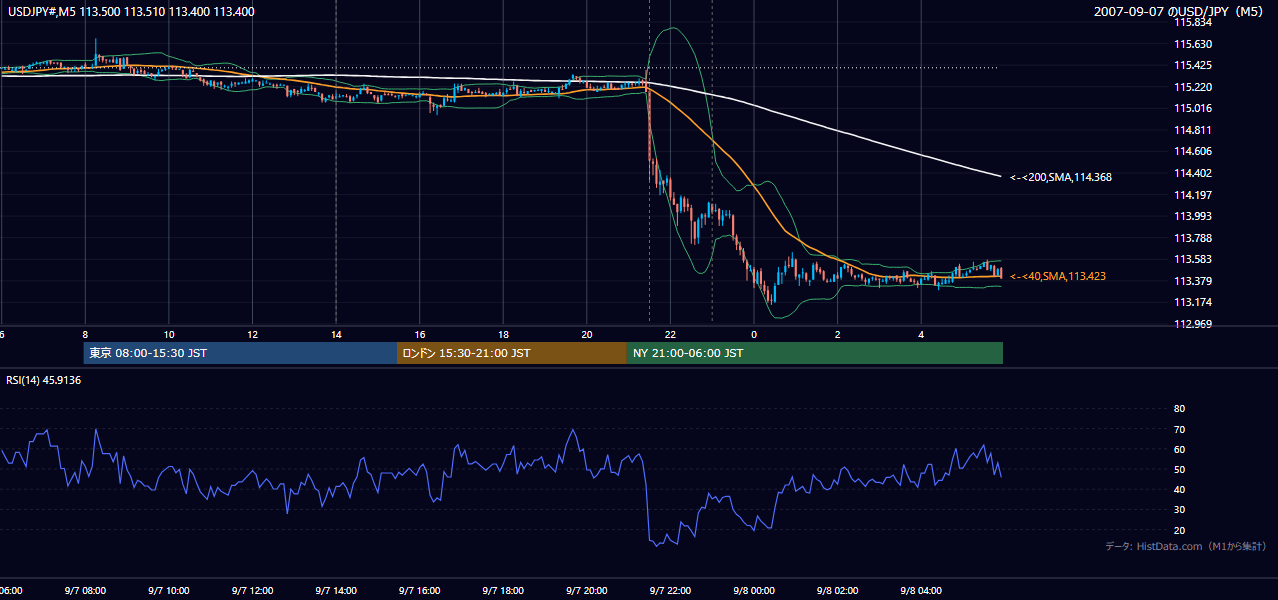This screenshot has height=600, width=1278.
Task: Click price axis value 115.630
Action: [1192, 44]
